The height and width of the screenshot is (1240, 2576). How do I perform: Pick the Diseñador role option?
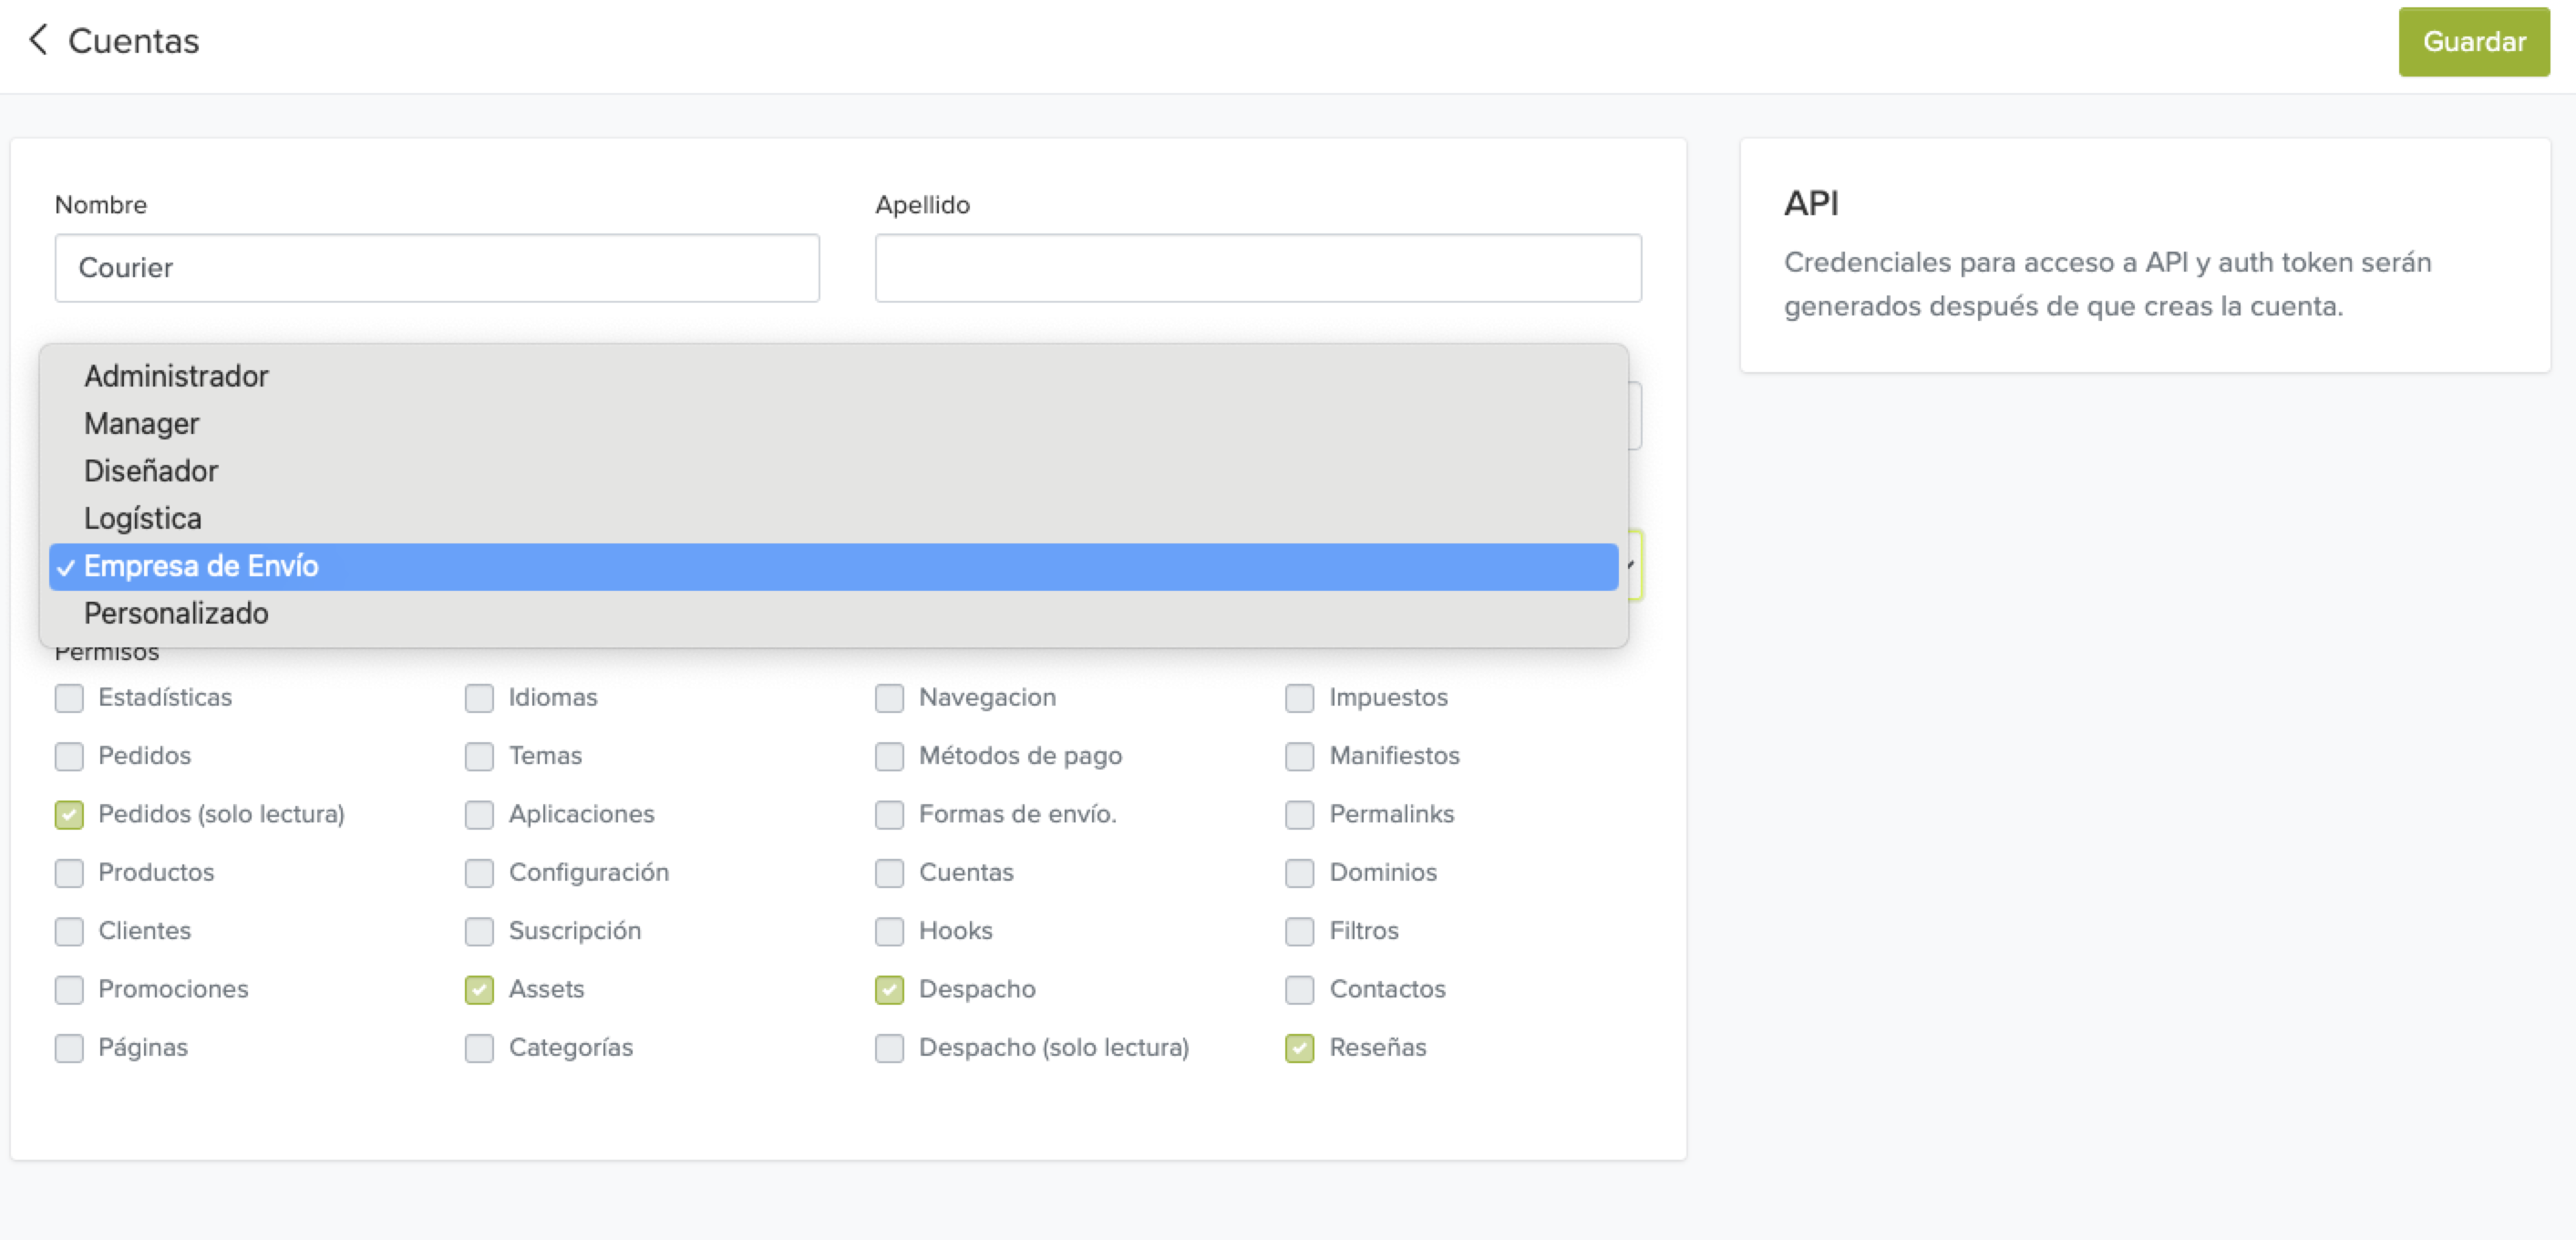[x=150, y=471]
